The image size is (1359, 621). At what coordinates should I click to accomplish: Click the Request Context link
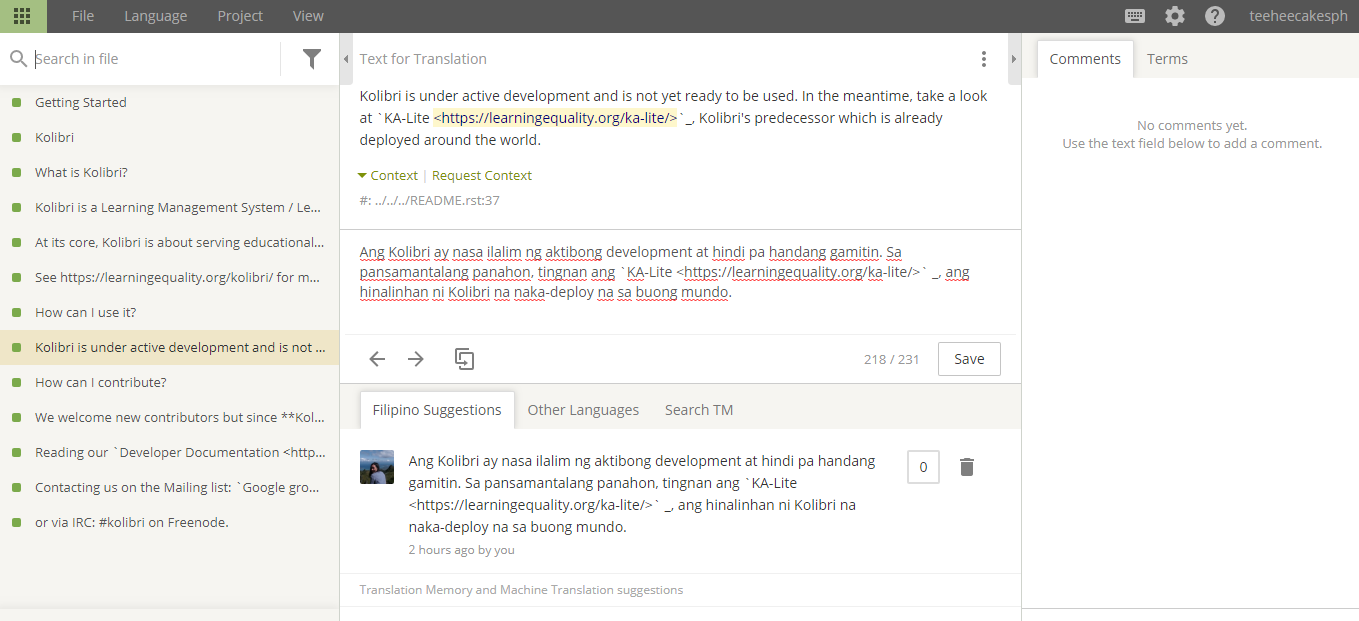[x=482, y=175]
